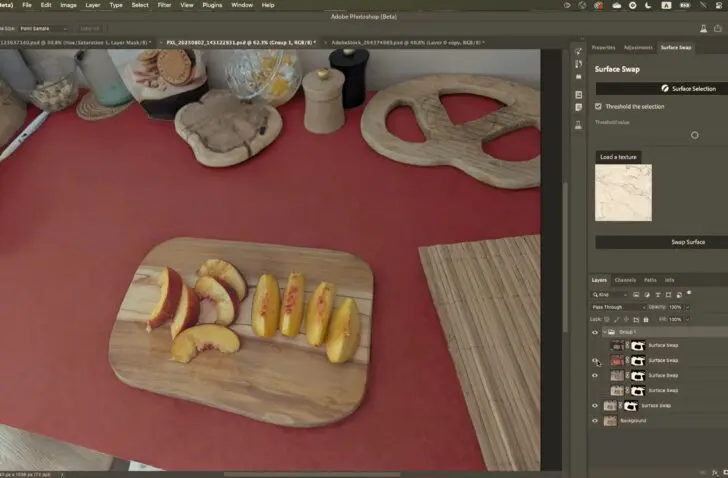Click the Opacity 100% field
Screen dimensions: 728x478
point(676,307)
